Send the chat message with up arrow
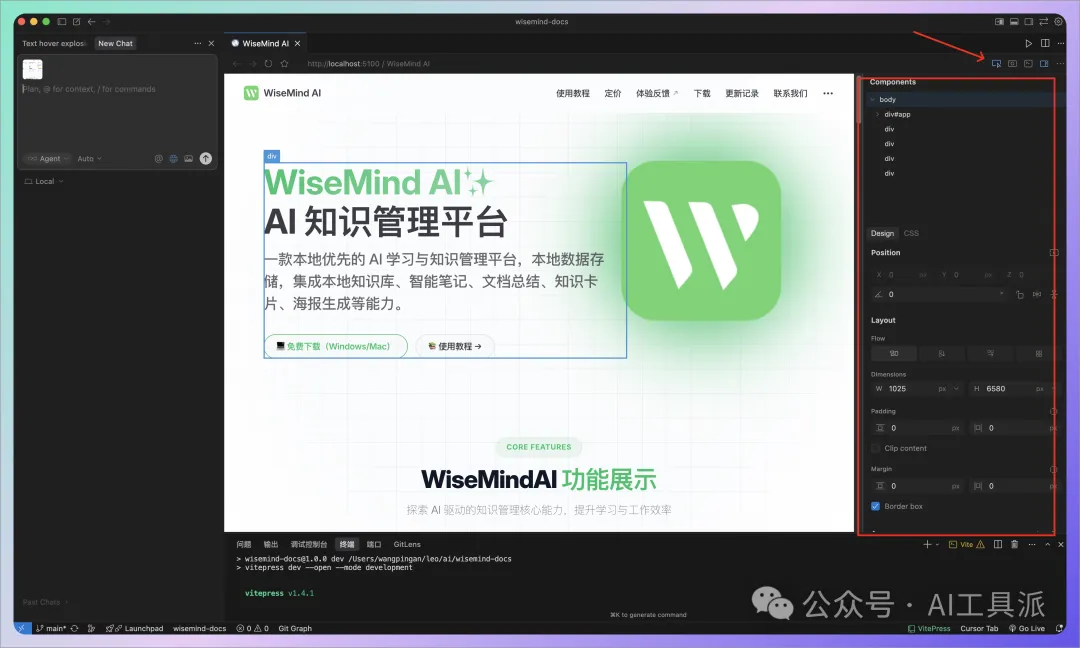Screen dimensions: 1080x648 [x=206, y=158]
